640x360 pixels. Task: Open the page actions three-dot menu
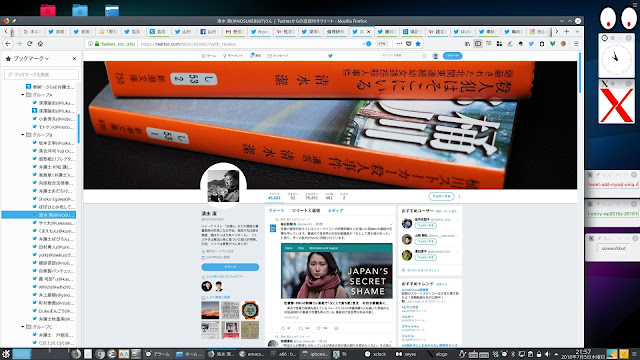[399, 44]
